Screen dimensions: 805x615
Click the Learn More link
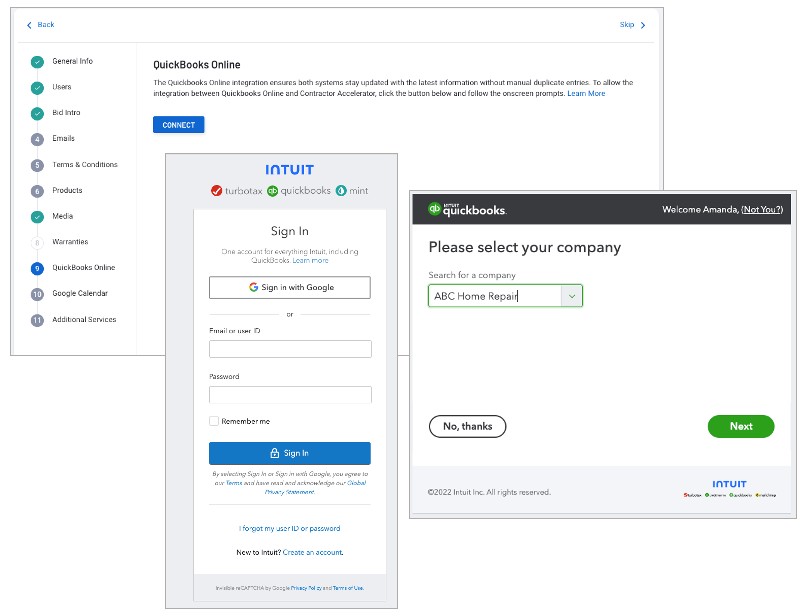[587, 92]
